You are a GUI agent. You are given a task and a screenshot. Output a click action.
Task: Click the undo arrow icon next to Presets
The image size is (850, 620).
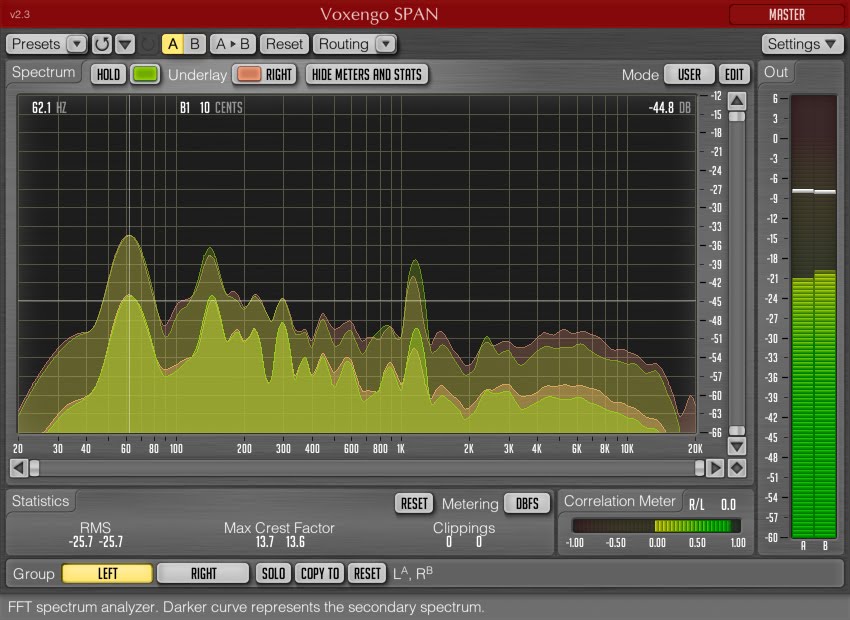[x=102, y=44]
